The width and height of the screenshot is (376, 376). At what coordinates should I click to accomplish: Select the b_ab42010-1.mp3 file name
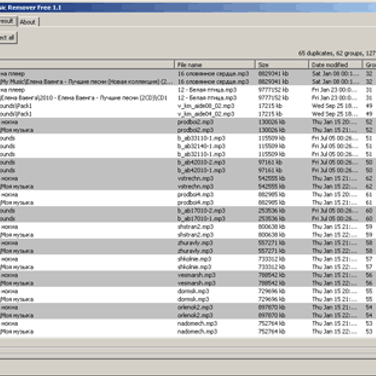click(x=201, y=170)
